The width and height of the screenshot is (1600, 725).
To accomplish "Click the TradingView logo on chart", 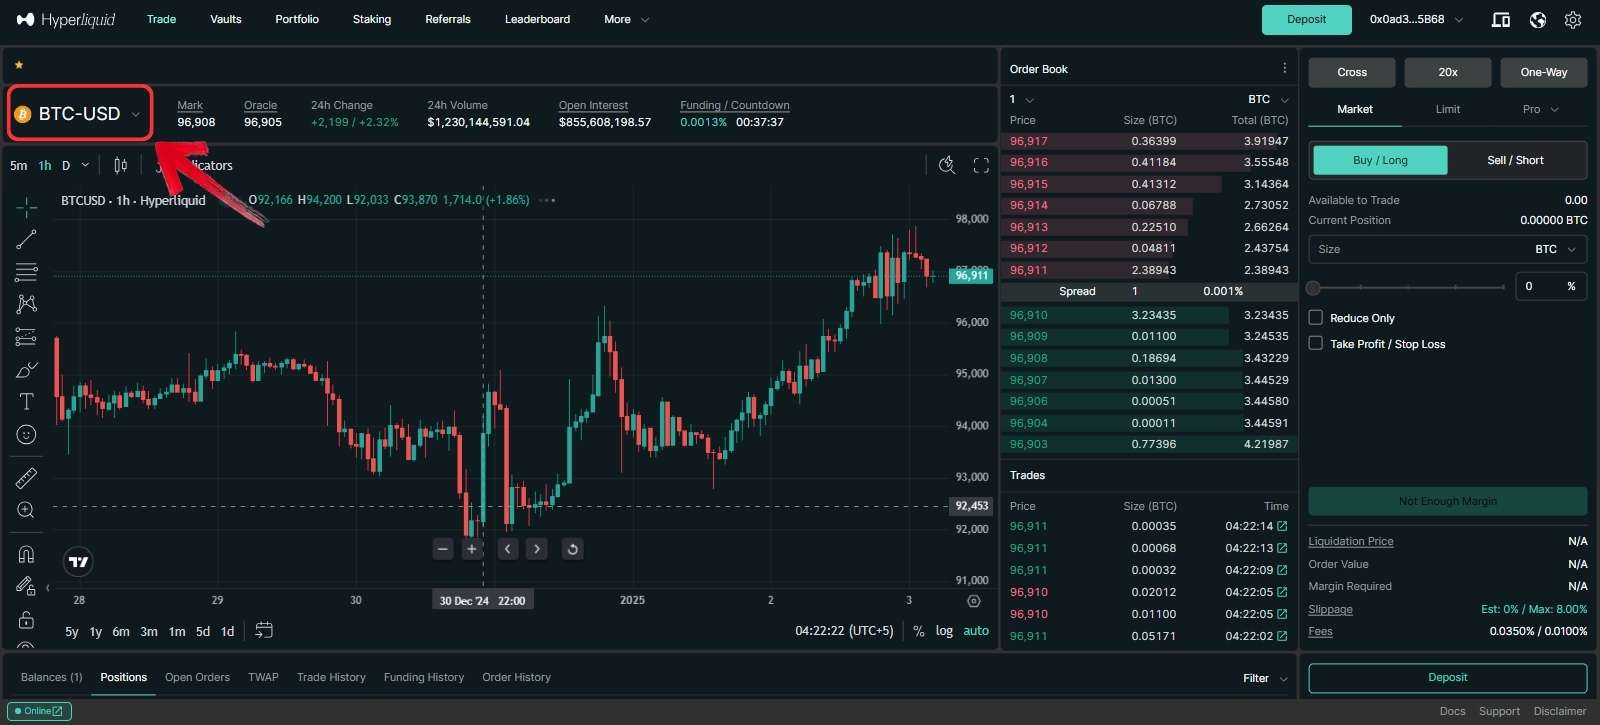I will point(79,562).
